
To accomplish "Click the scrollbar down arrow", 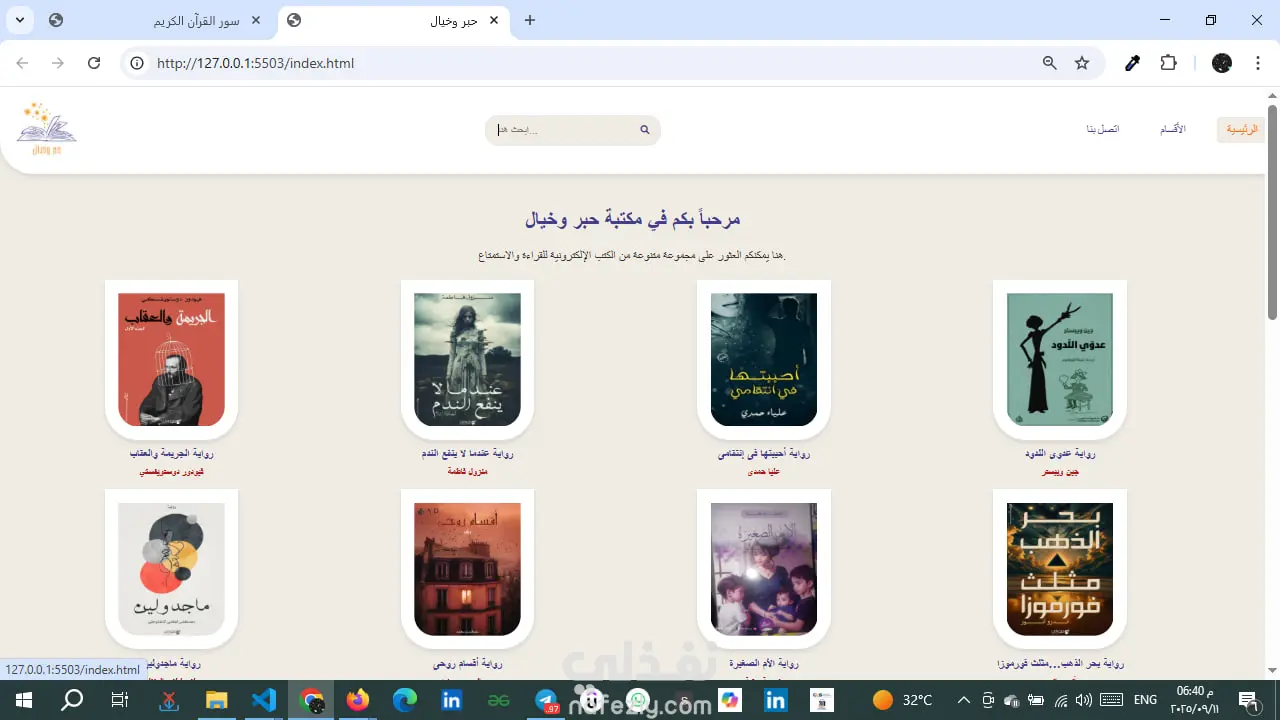I will coord(1272,671).
